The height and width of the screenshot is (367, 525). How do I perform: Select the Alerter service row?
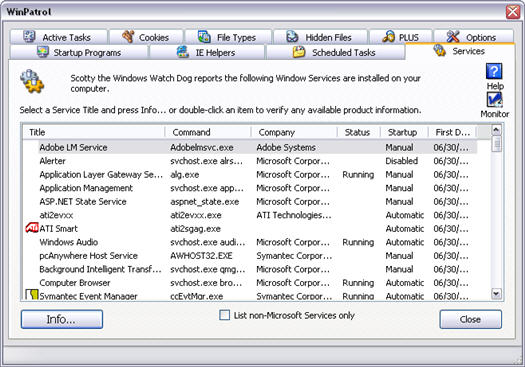click(x=250, y=161)
